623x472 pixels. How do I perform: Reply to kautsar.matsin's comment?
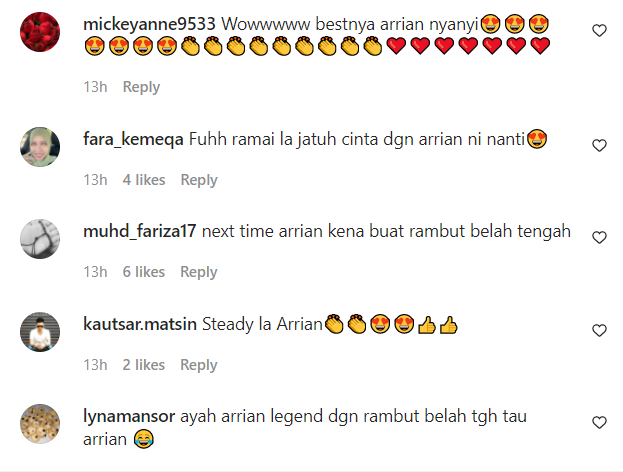tap(199, 365)
